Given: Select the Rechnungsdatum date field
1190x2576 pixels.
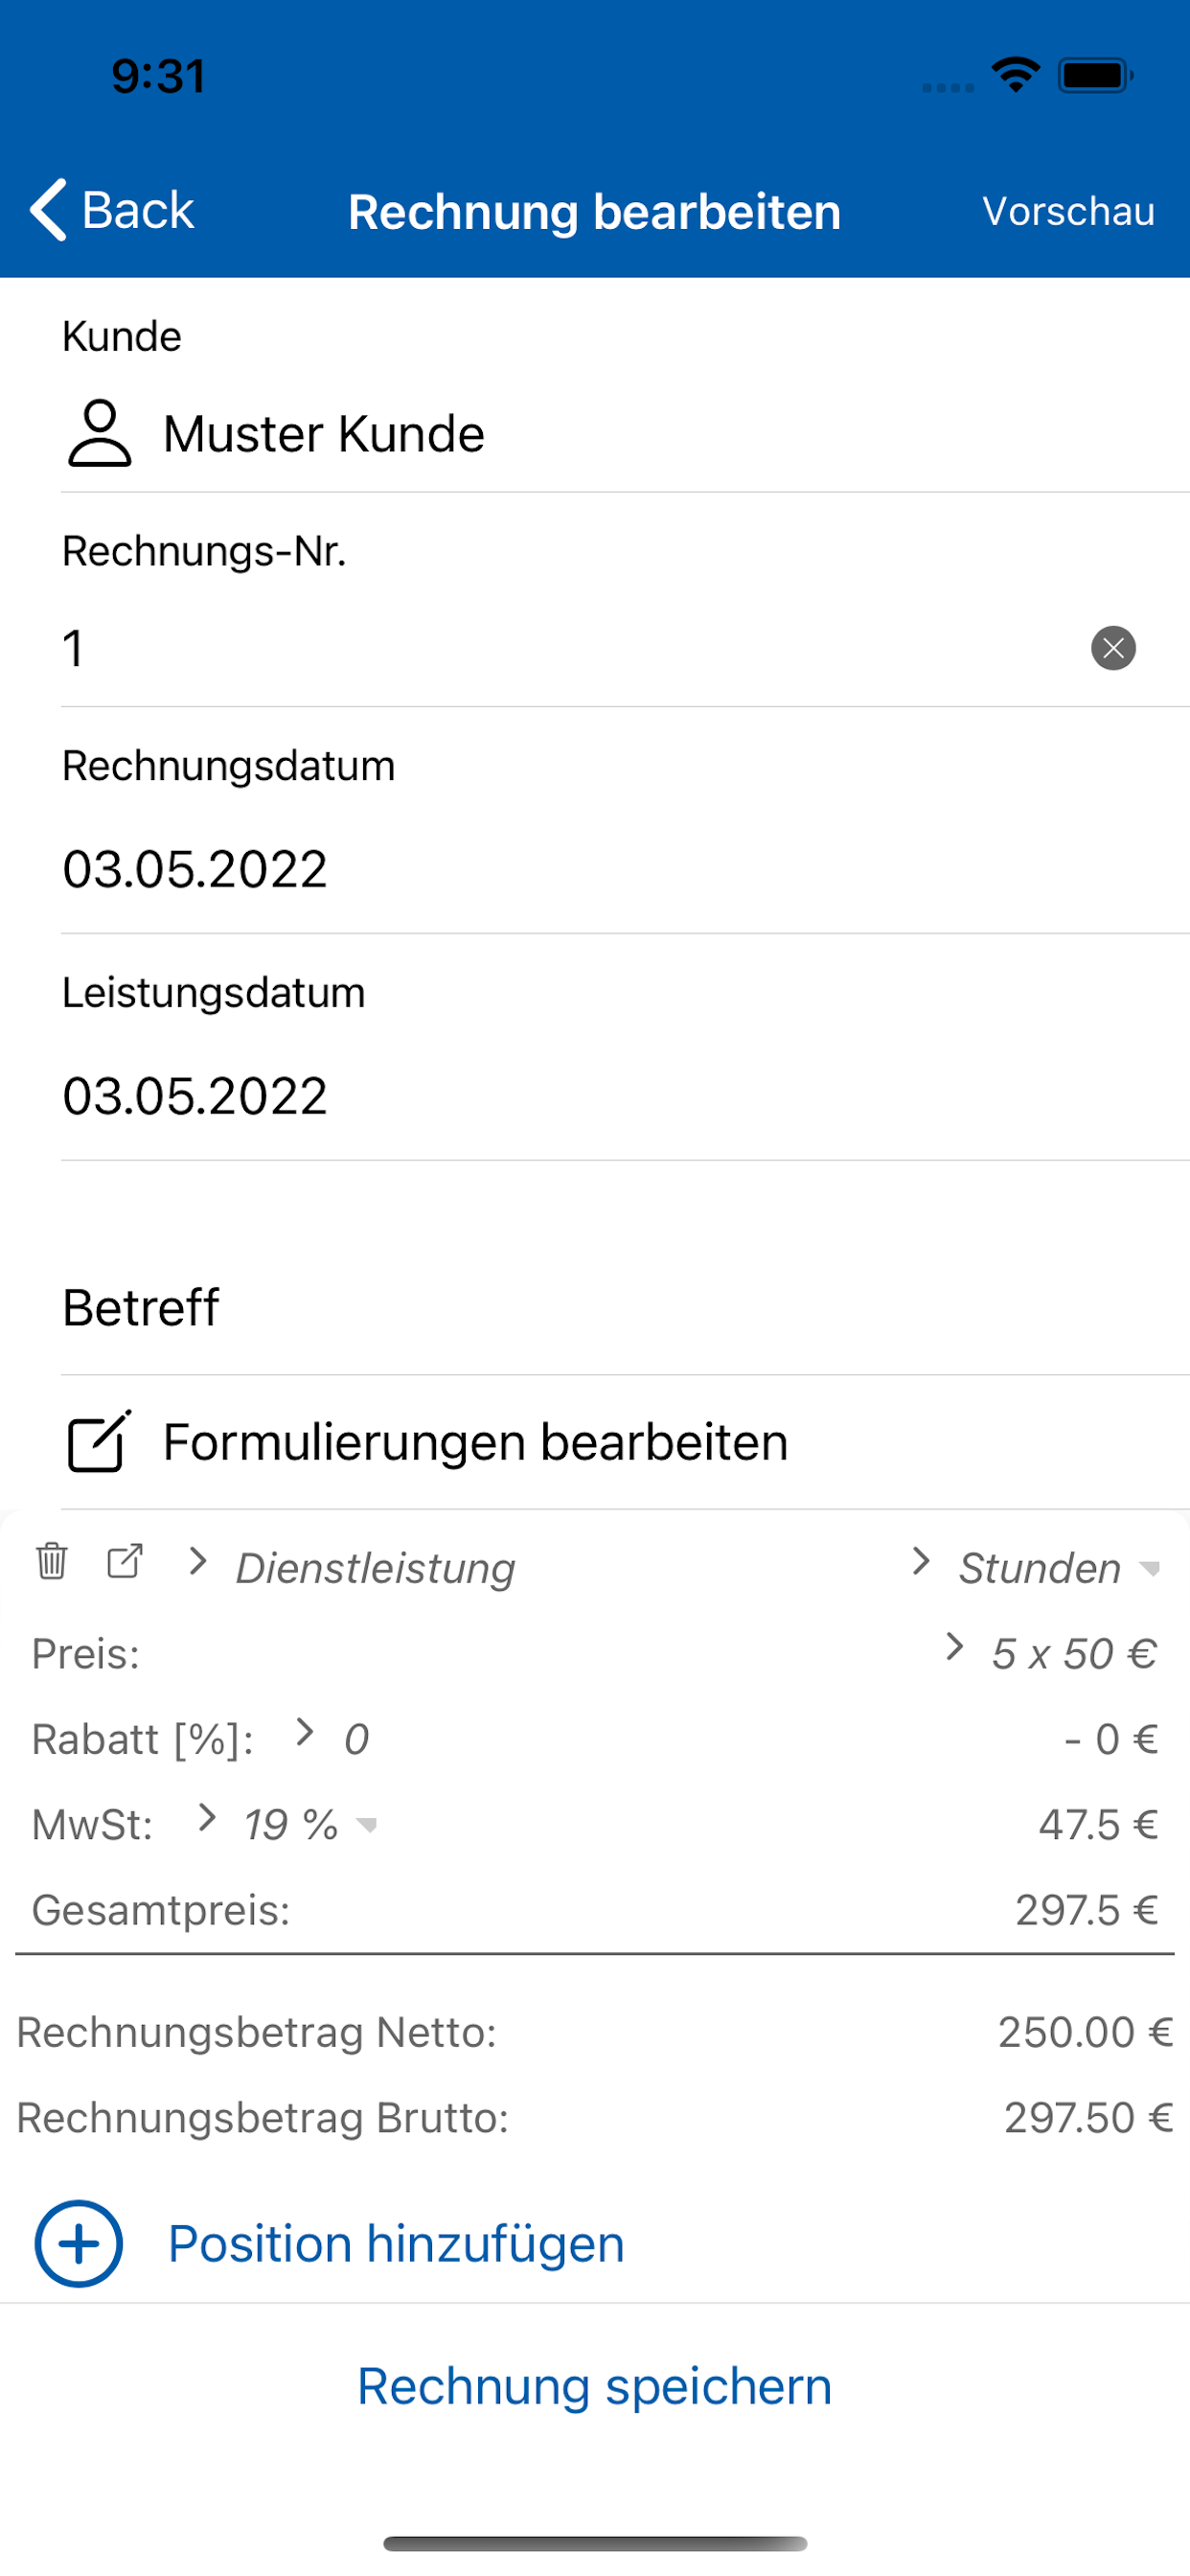Looking at the screenshot, I should (x=195, y=869).
